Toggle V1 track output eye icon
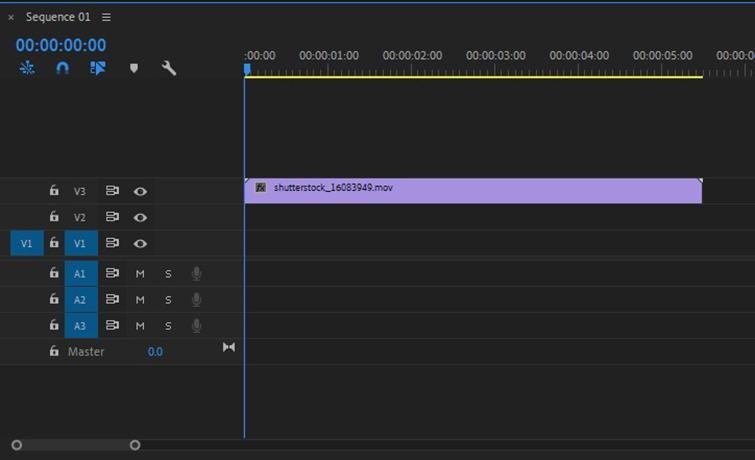Screen dimensions: 755x460 140,243
